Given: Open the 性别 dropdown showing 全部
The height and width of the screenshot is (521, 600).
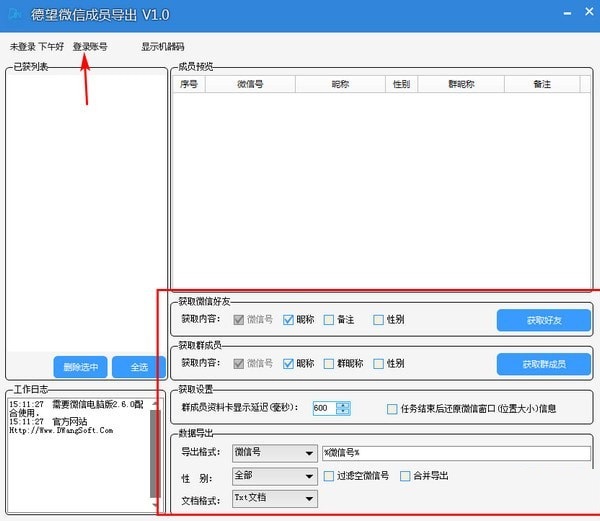Looking at the screenshot, I should [309, 476].
